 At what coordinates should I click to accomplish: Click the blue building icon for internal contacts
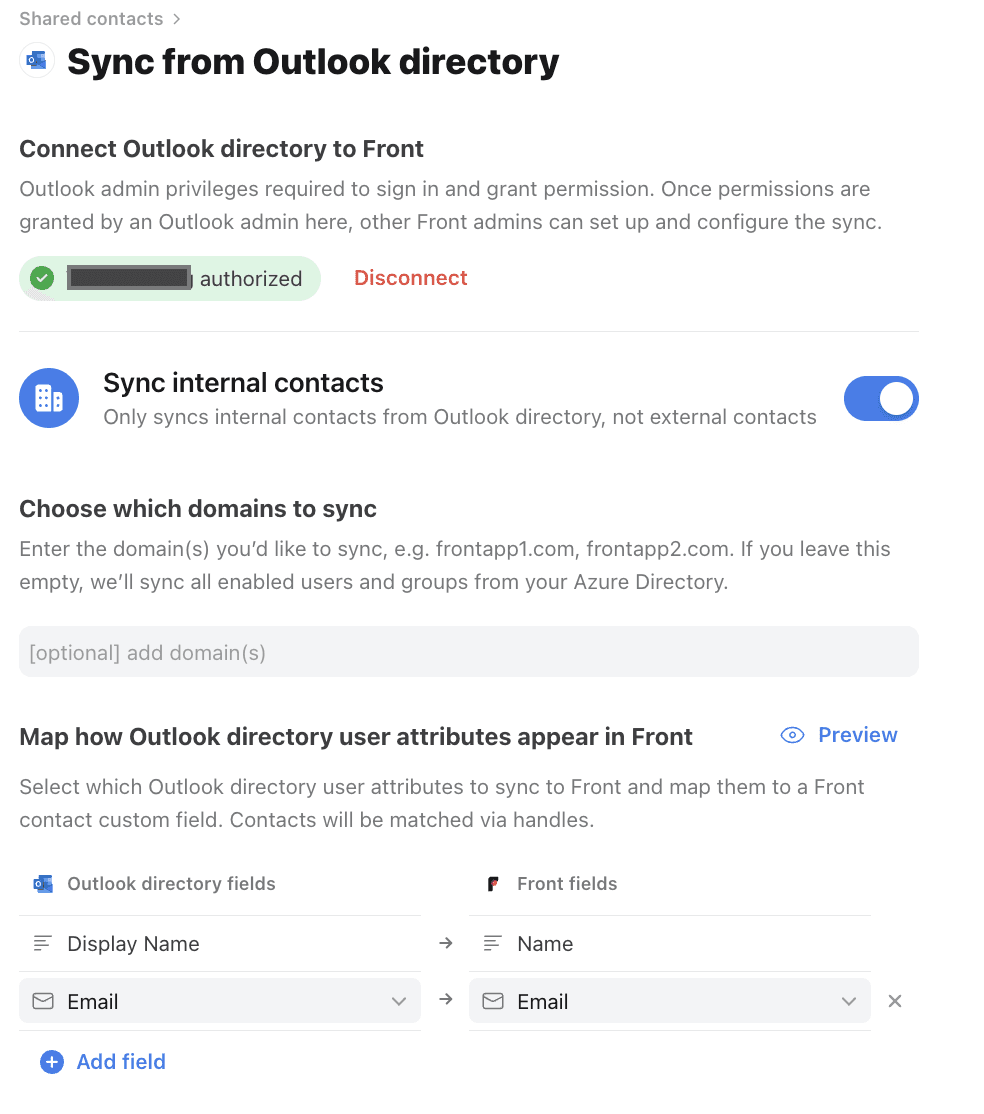click(48, 398)
